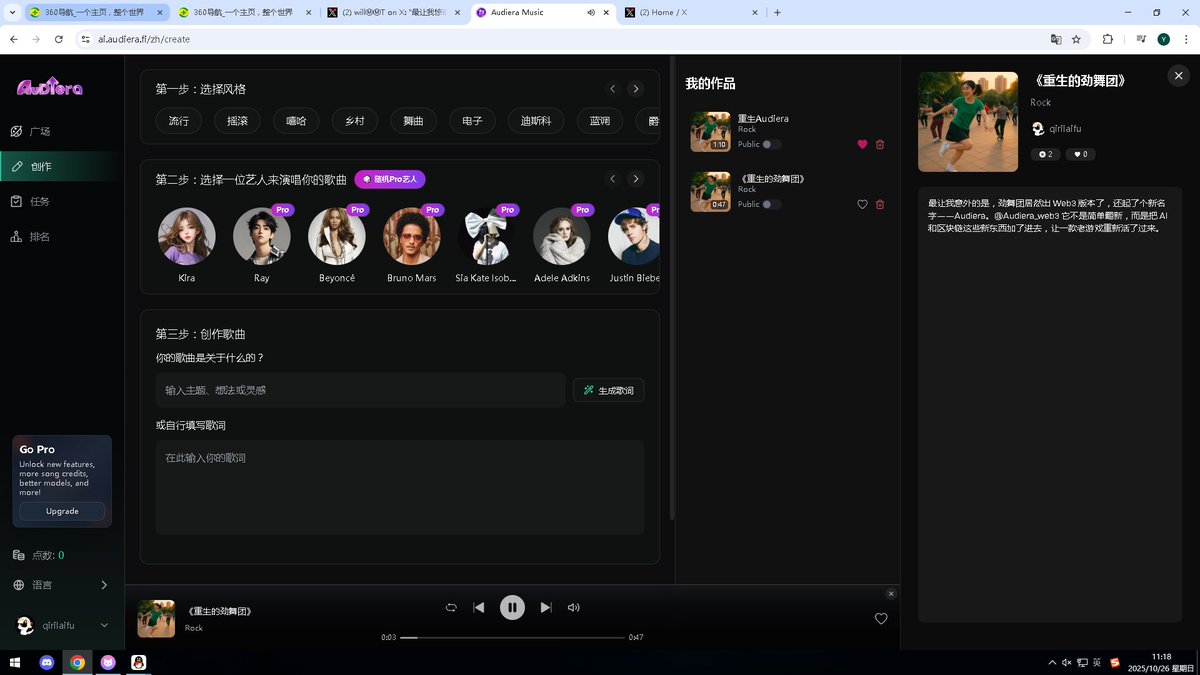
Task: Expand the qirilaifu account menu
Action: point(62,625)
